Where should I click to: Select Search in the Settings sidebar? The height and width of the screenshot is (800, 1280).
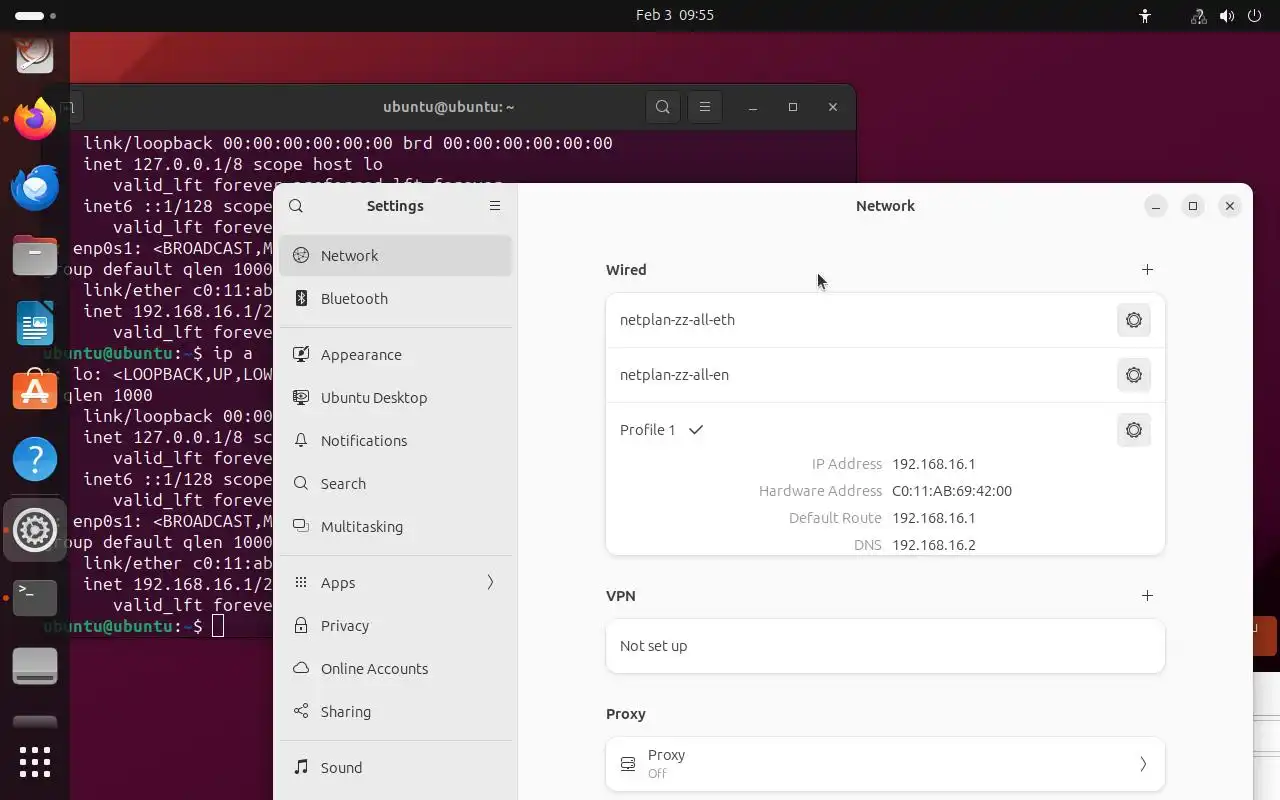pos(396,484)
